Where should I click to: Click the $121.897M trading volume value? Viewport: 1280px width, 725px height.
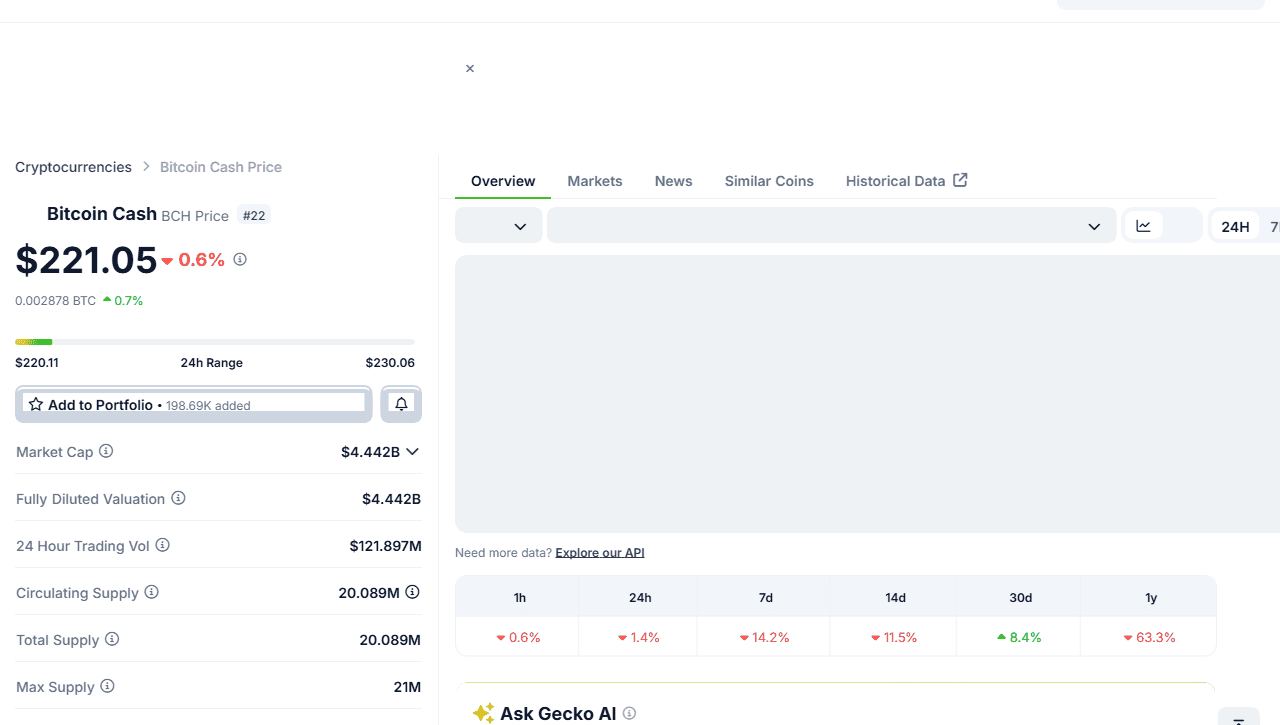pos(385,546)
